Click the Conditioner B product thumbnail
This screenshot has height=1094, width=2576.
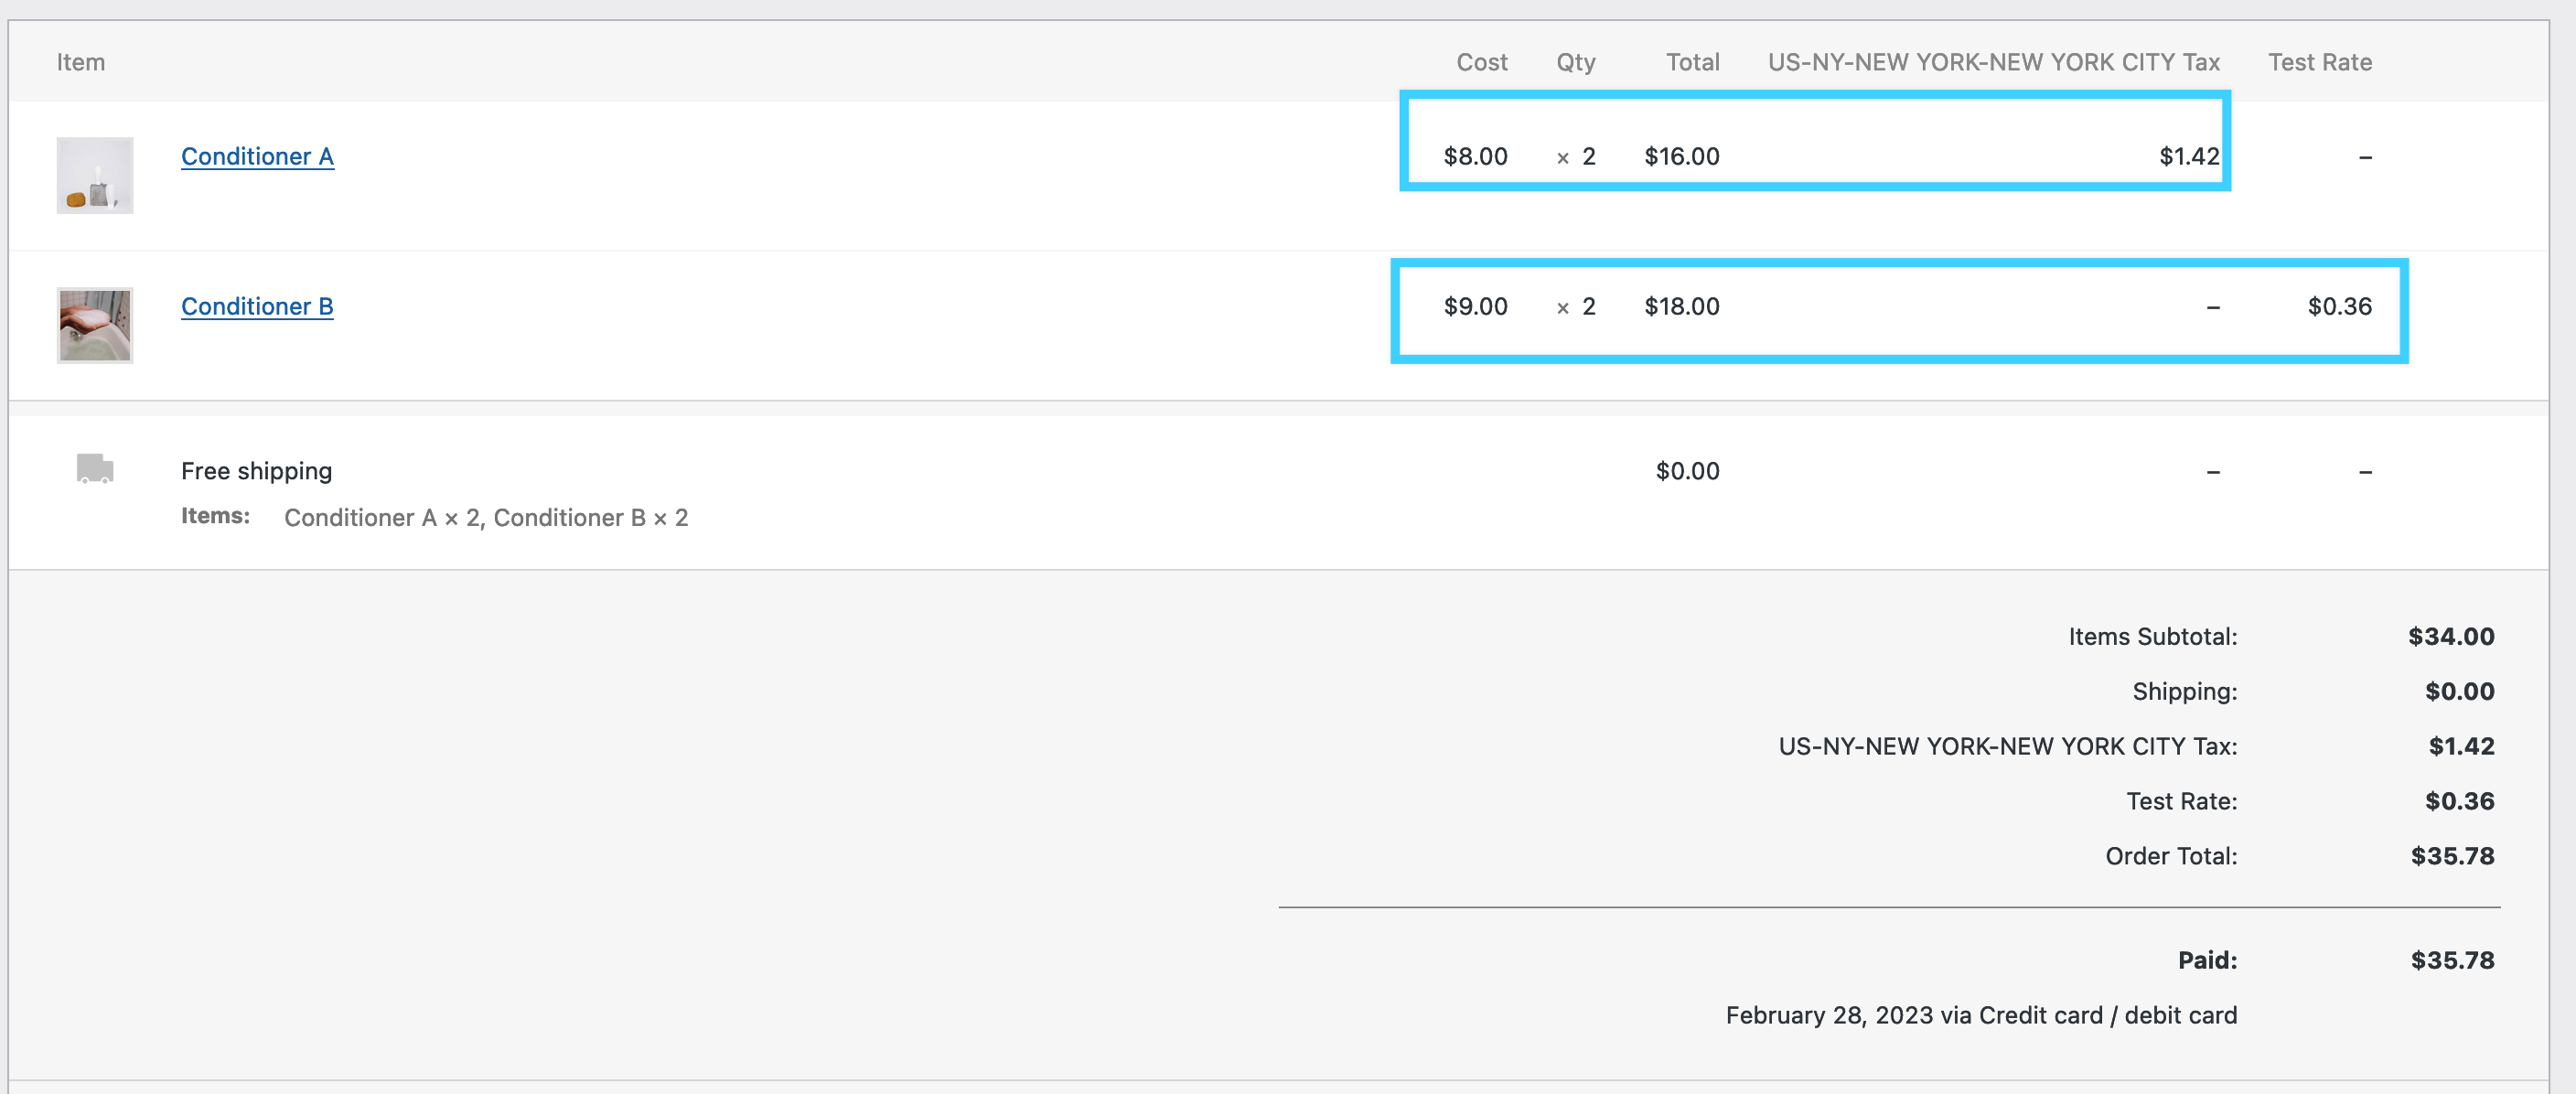[x=94, y=325]
